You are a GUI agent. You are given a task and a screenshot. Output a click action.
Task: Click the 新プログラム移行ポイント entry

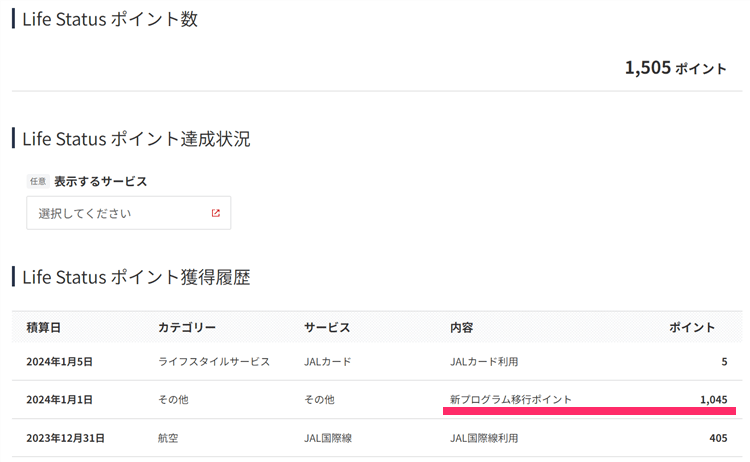click(511, 400)
